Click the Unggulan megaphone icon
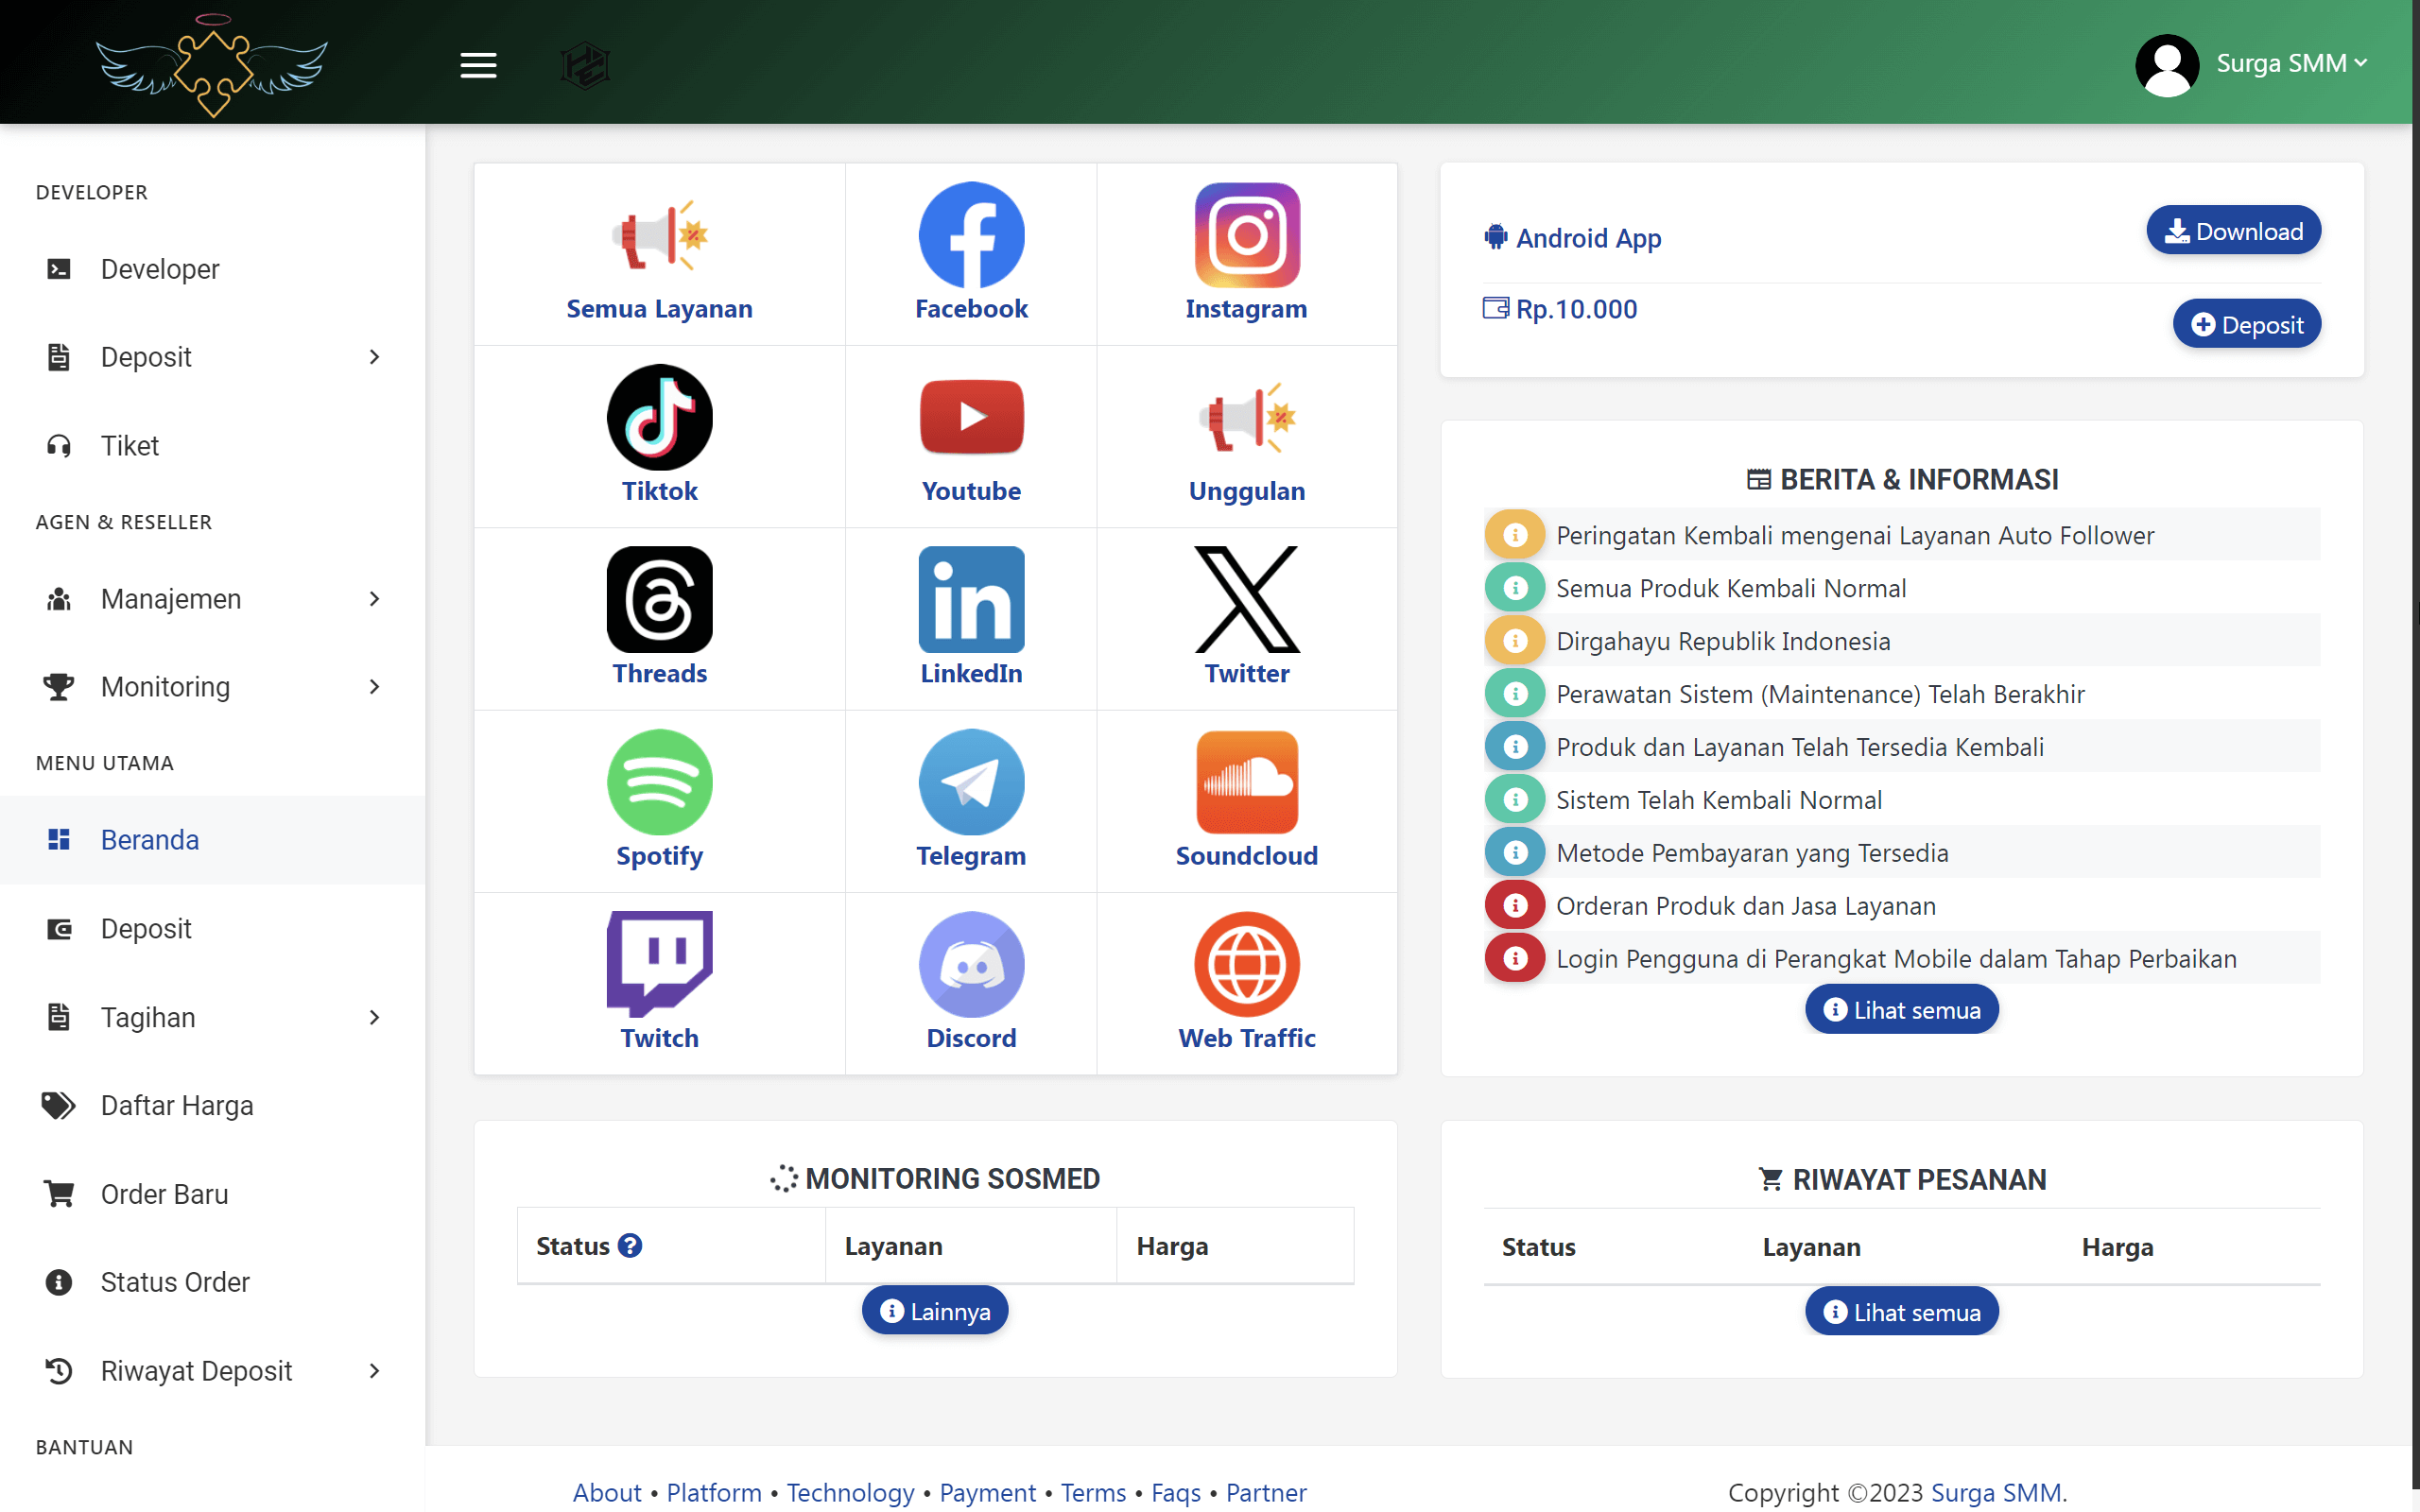 pyautogui.click(x=1246, y=418)
